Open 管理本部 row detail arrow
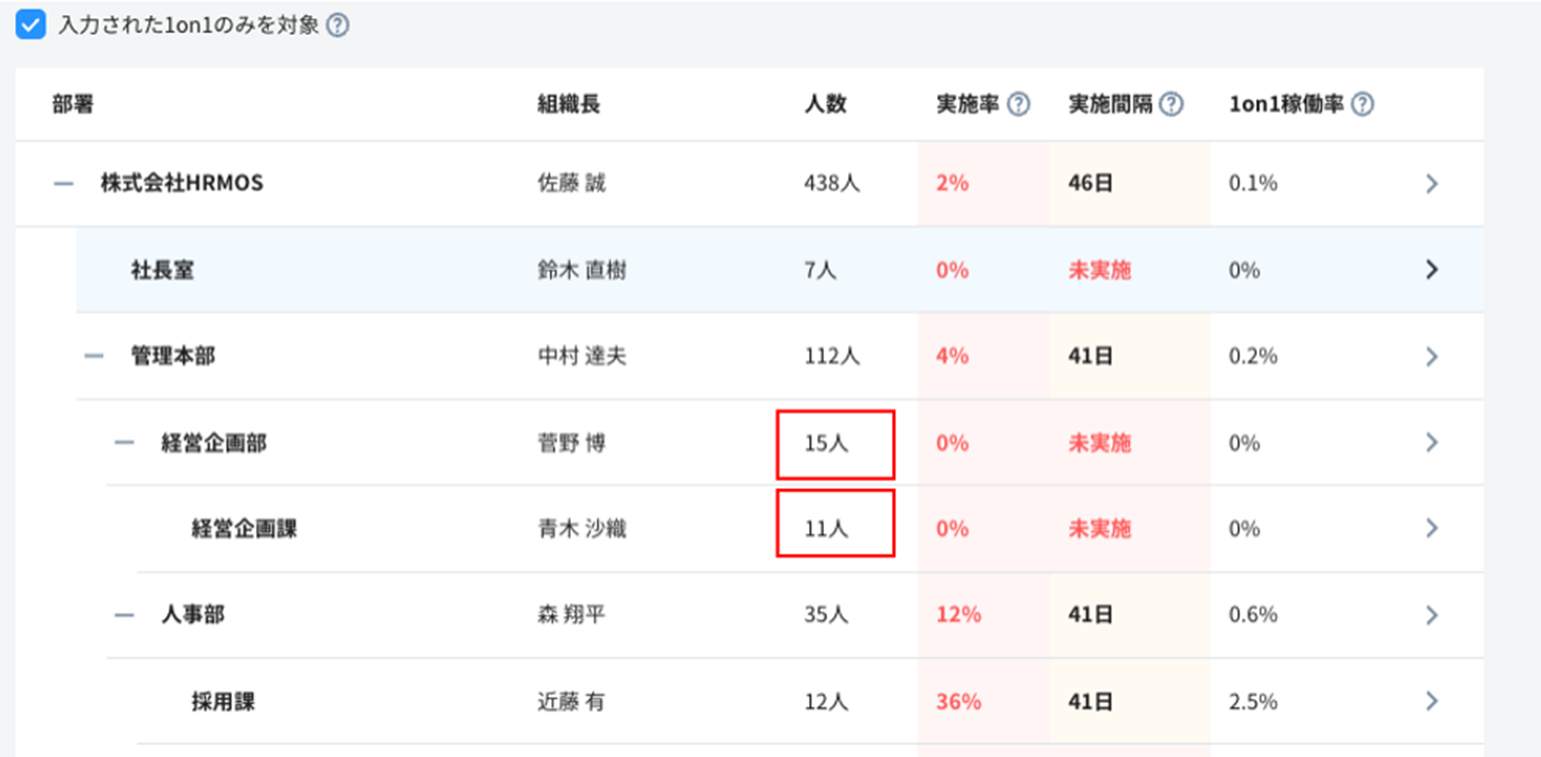 [1431, 356]
